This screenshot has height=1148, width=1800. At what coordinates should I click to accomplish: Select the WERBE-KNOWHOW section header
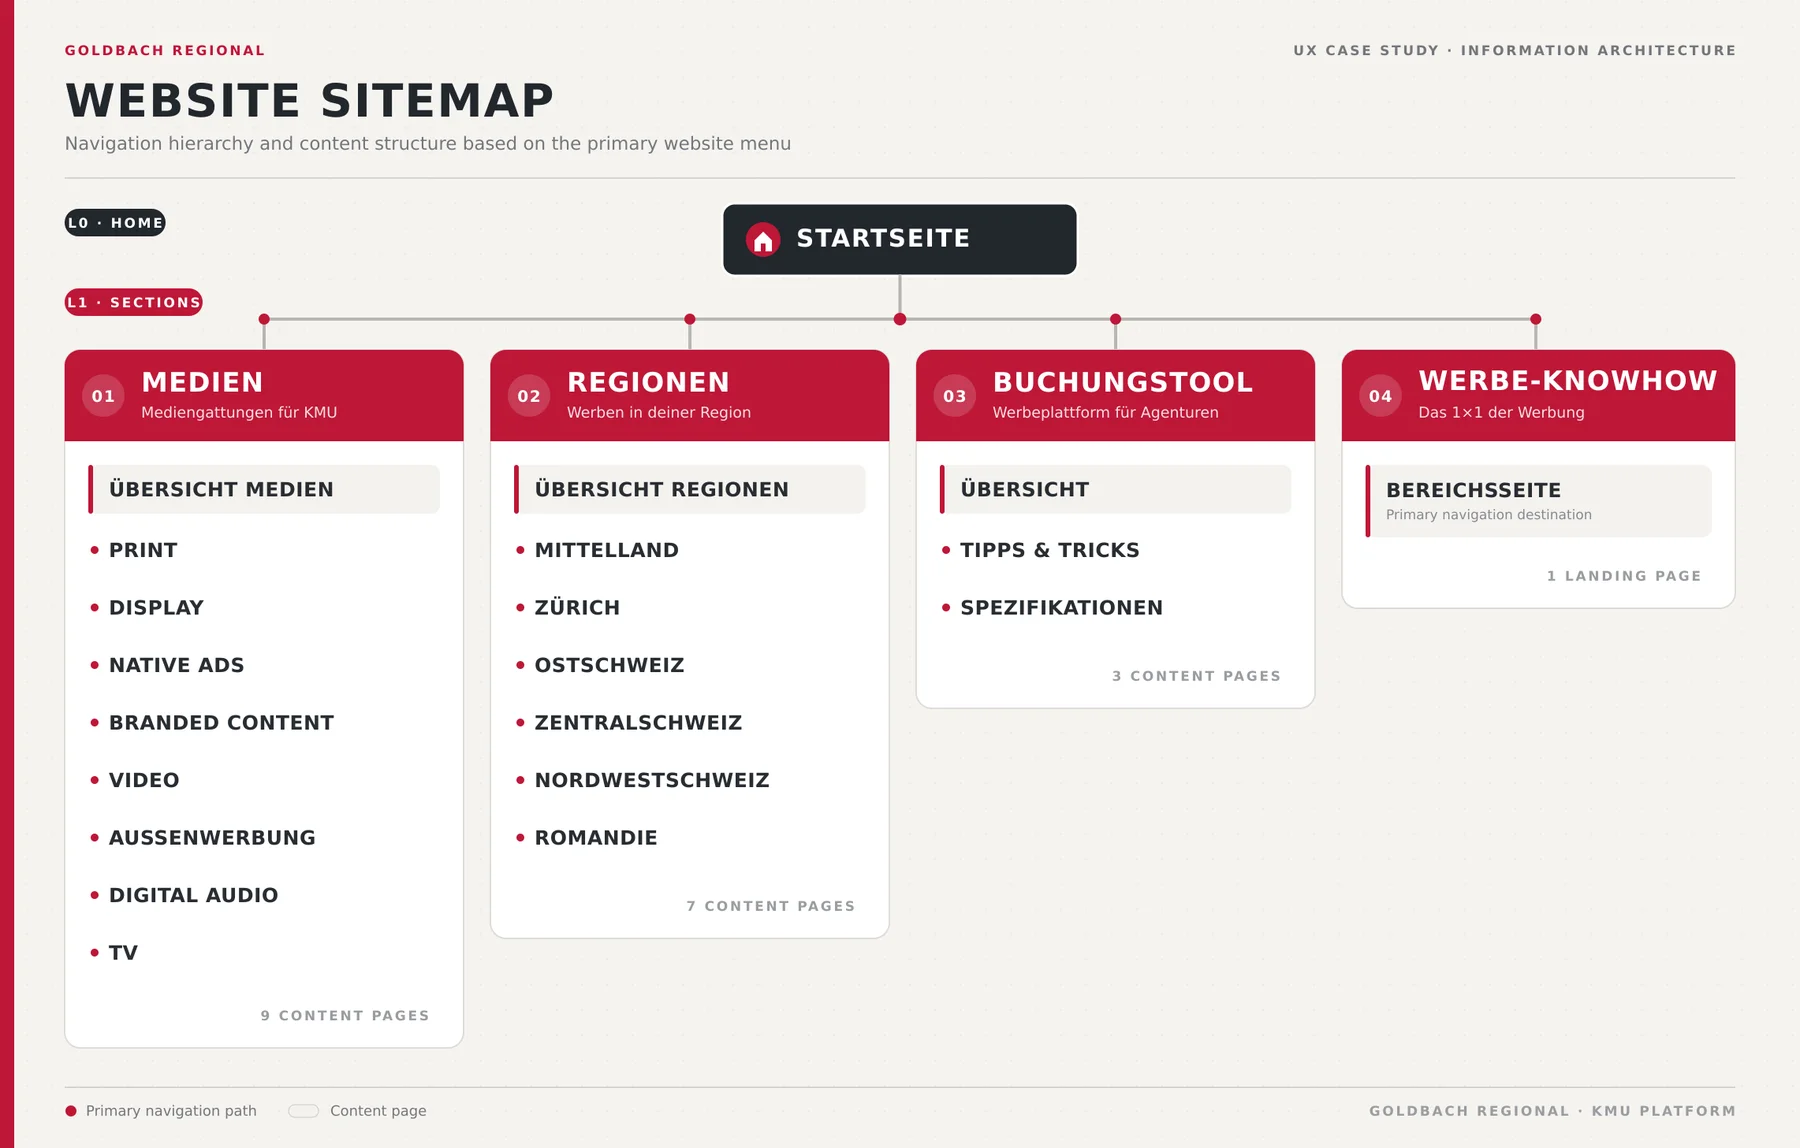point(1538,396)
